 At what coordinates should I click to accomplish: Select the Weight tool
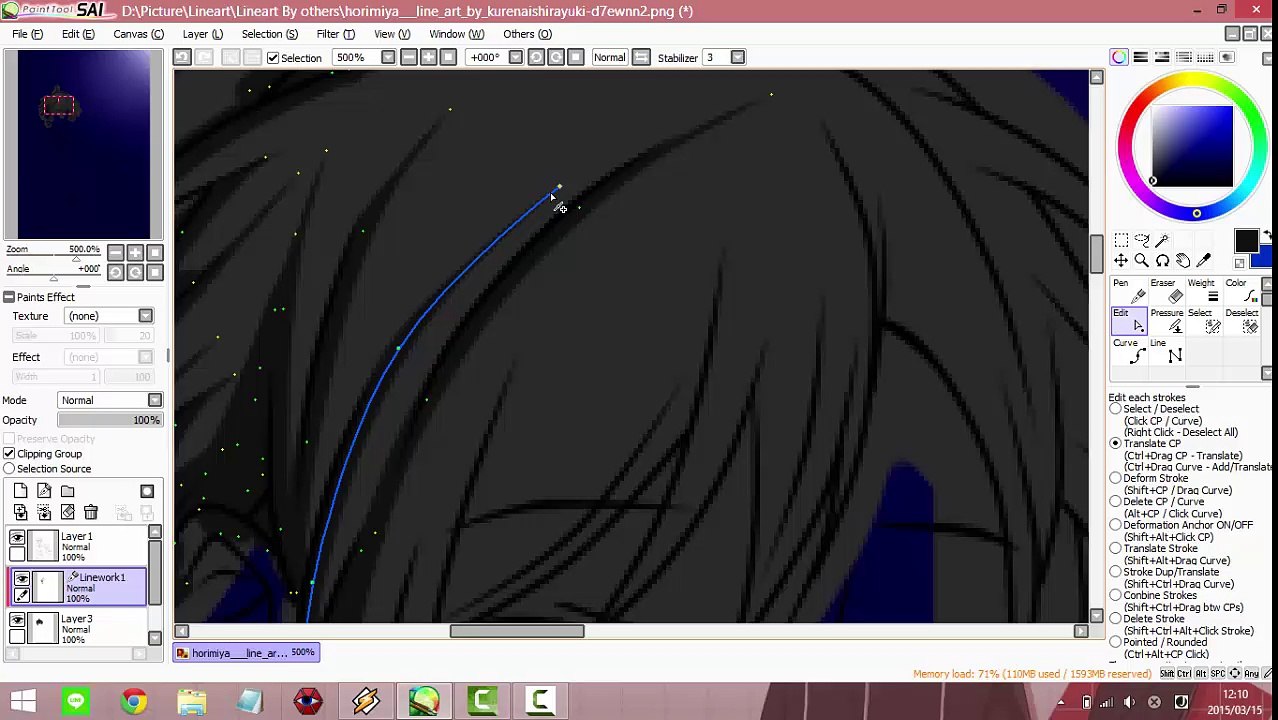1205,291
